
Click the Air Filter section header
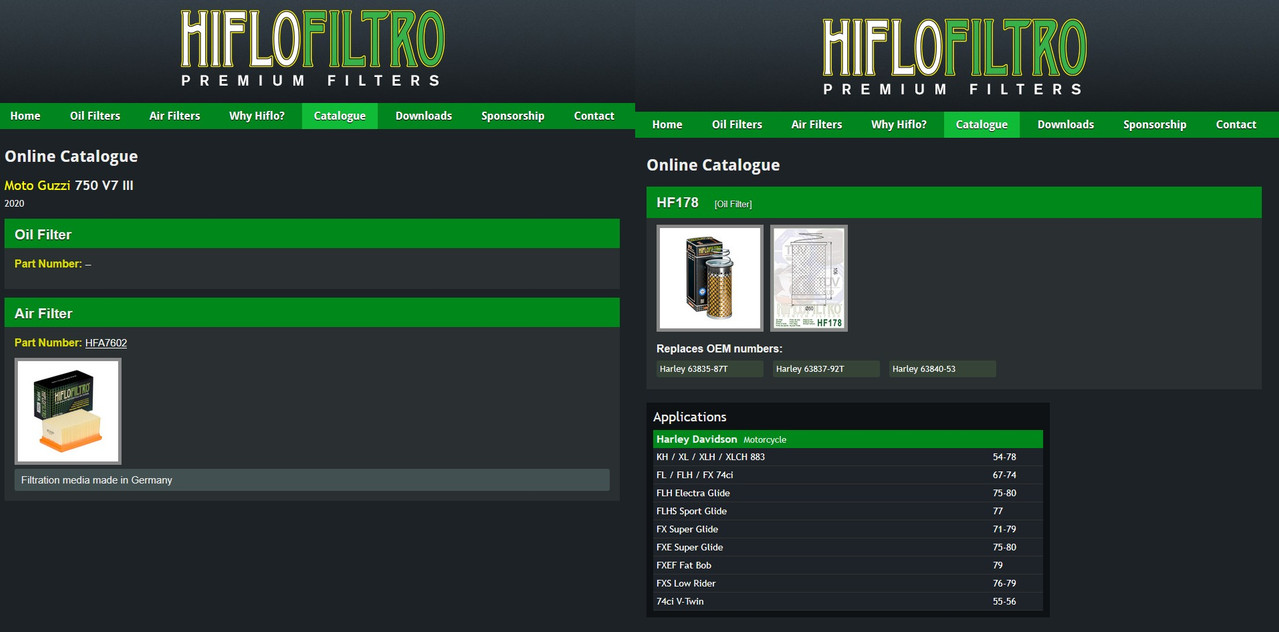312,313
